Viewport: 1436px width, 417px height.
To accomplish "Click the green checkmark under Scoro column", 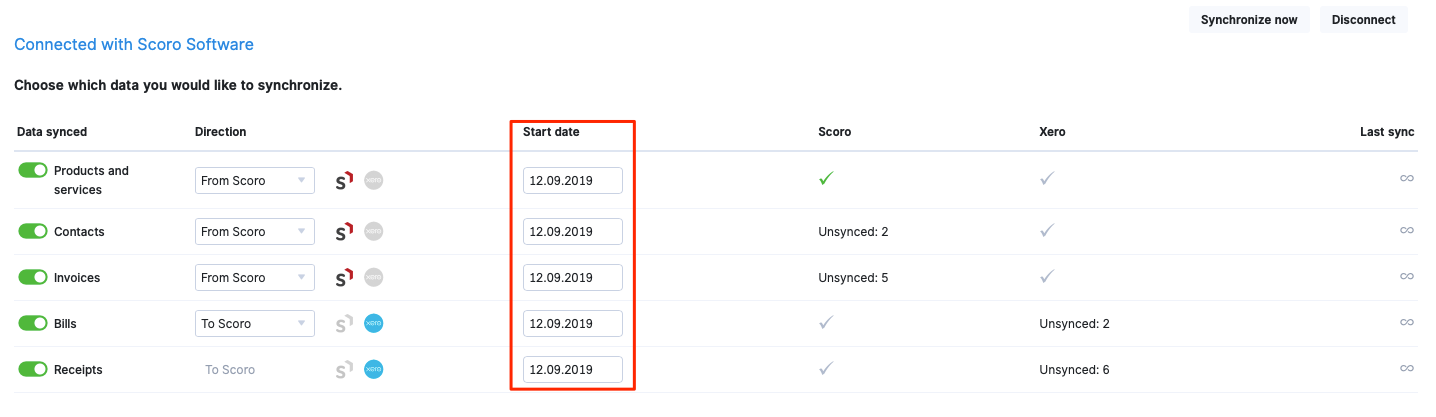I will [826, 180].
